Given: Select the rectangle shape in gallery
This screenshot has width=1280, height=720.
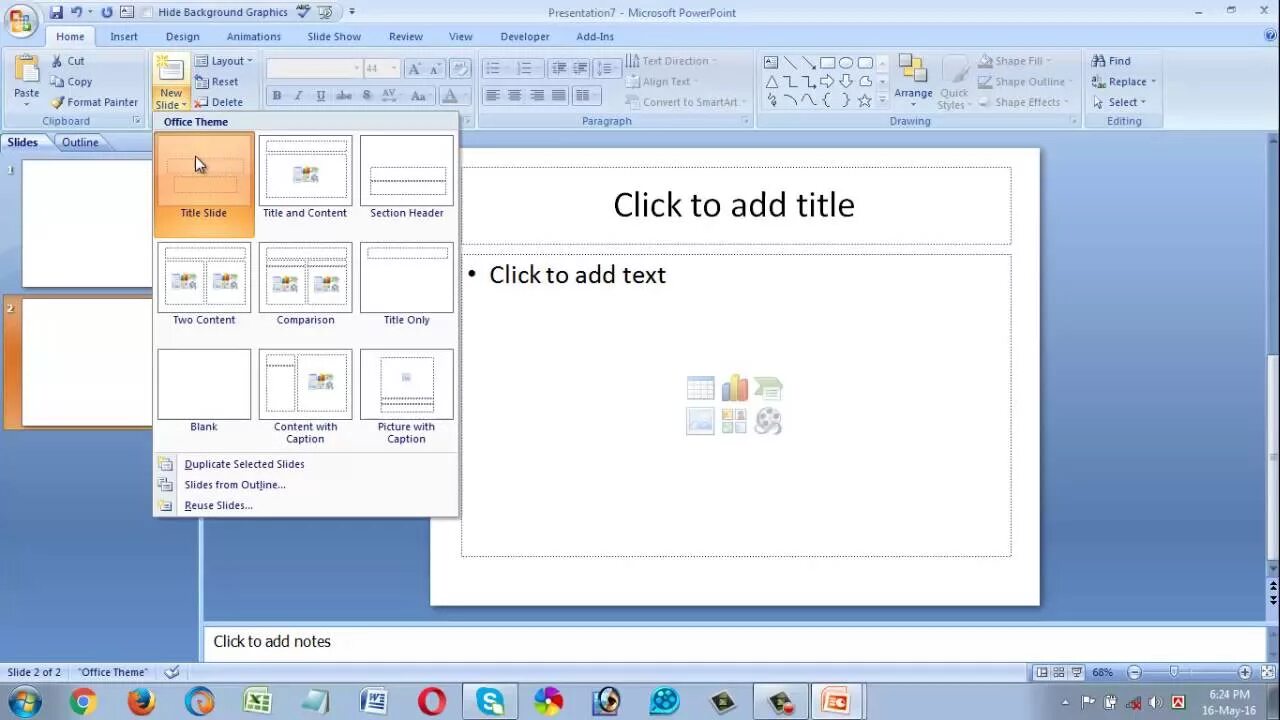Looking at the screenshot, I should click(x=828, y=62).
